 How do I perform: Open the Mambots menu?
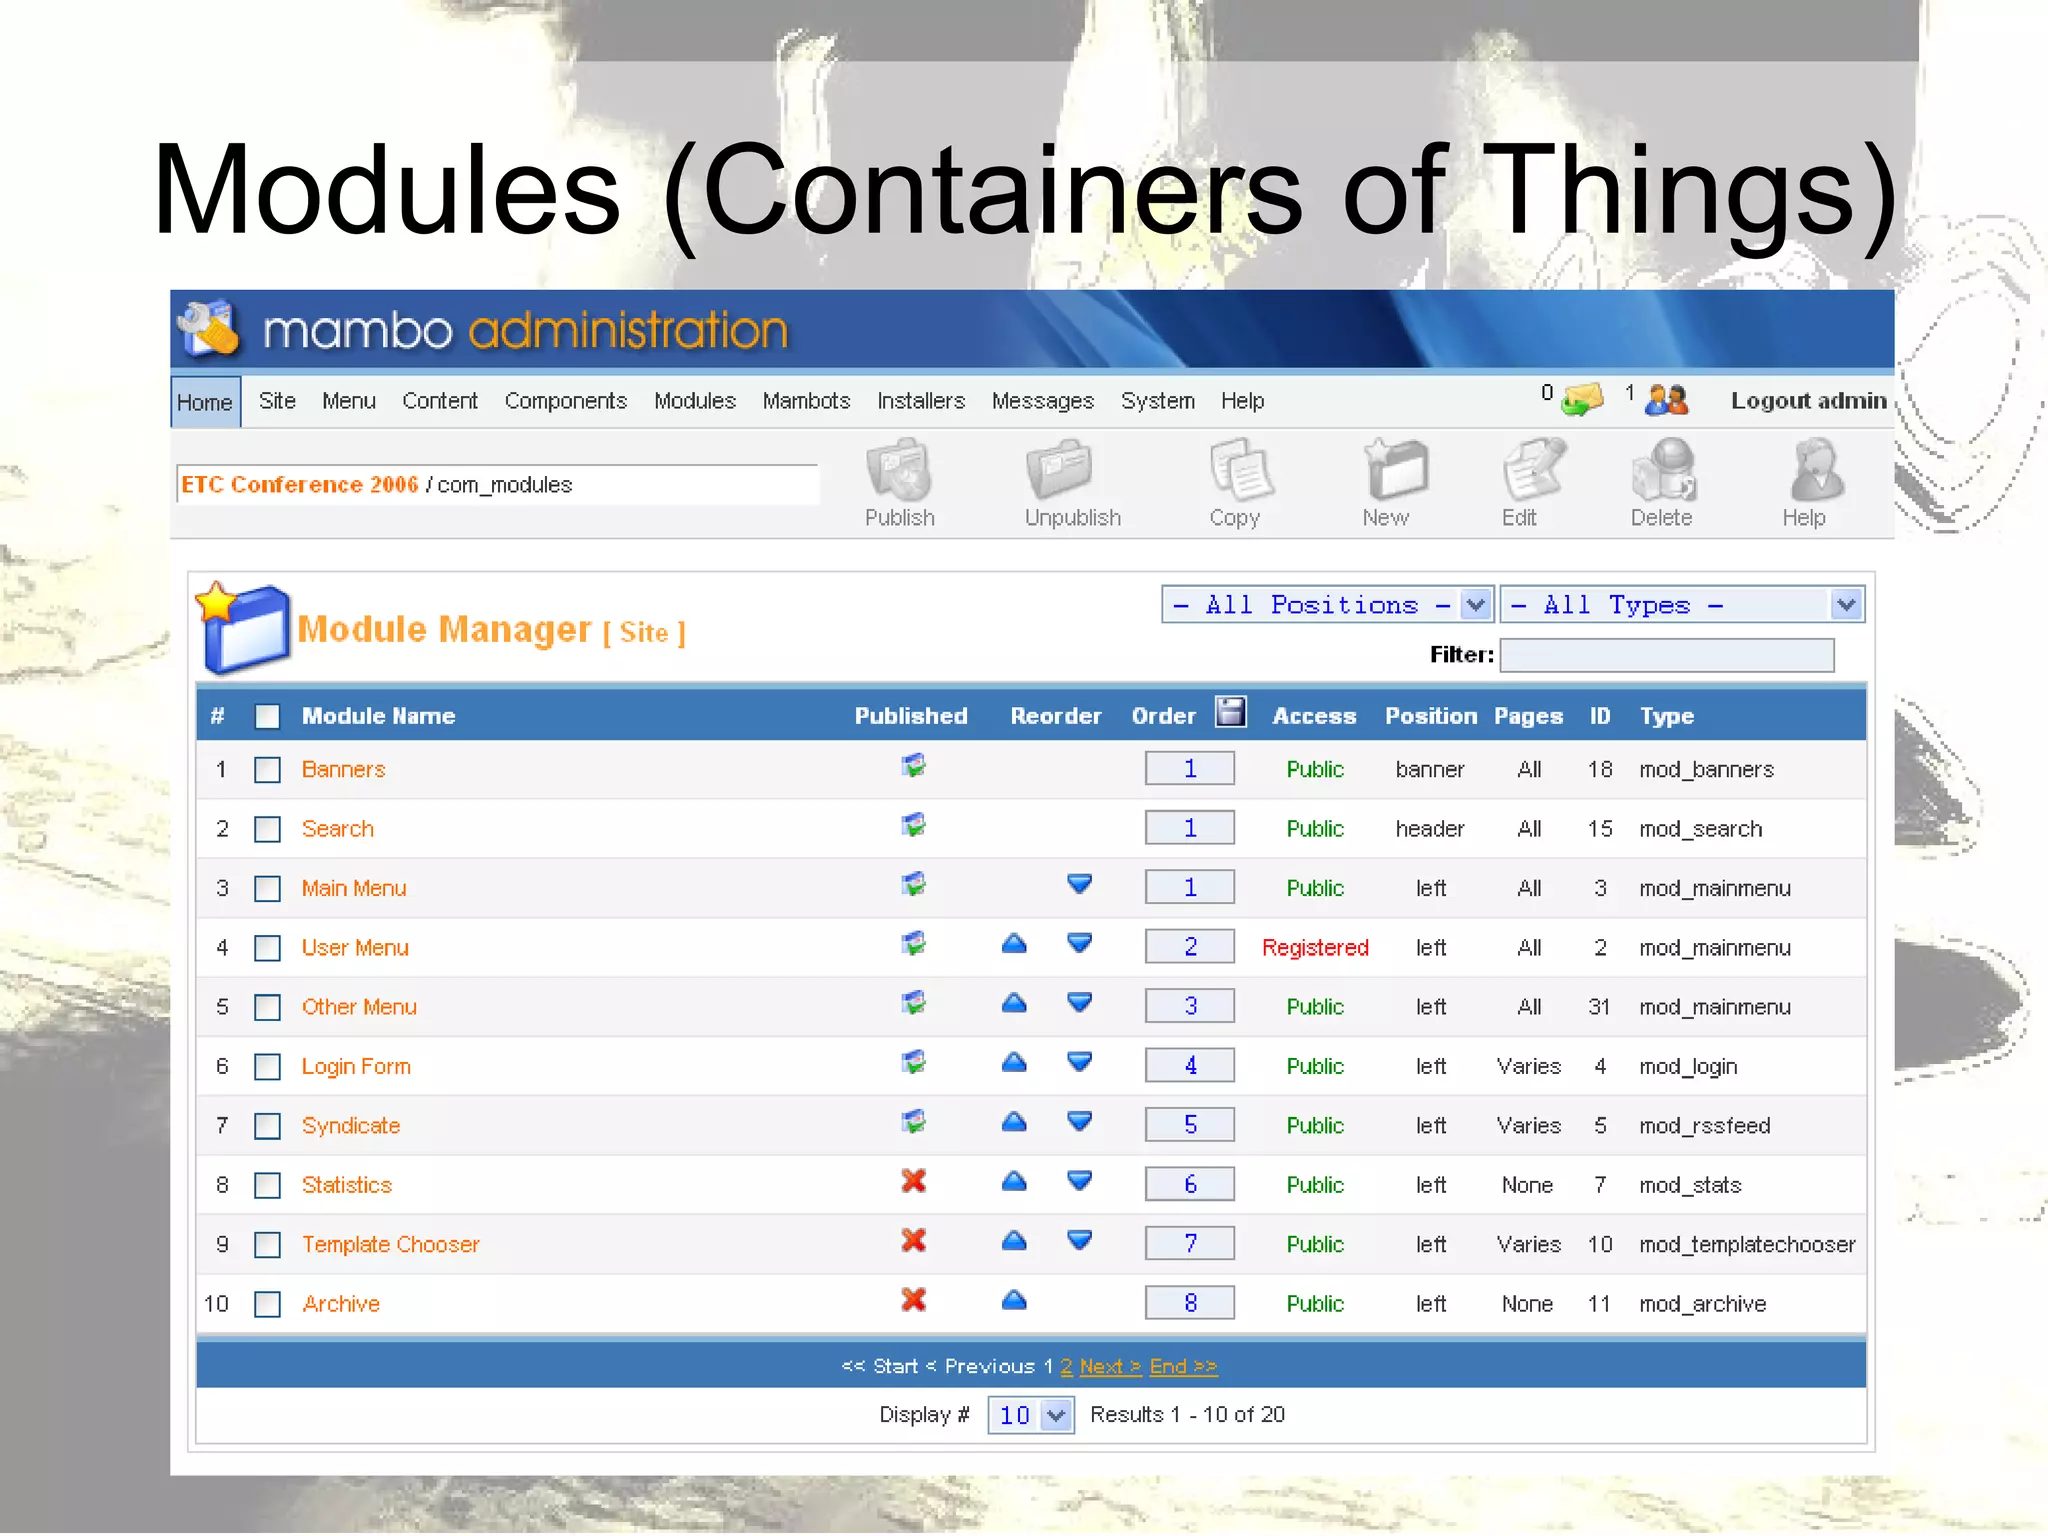tap(806, 401)
